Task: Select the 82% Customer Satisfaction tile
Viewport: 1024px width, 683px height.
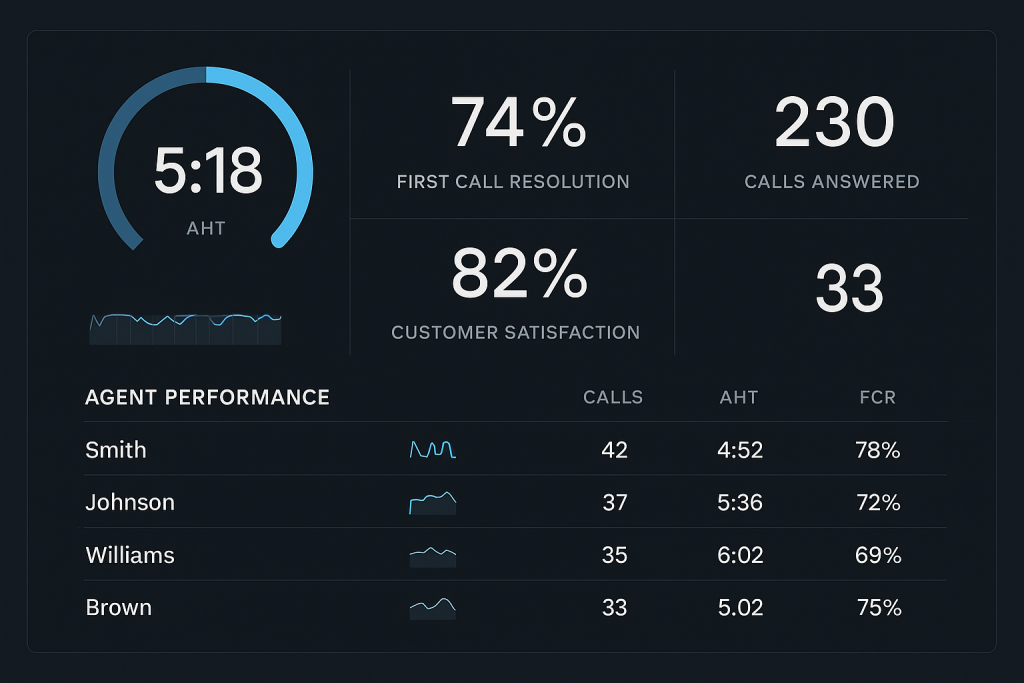Action: pos(515,292)
